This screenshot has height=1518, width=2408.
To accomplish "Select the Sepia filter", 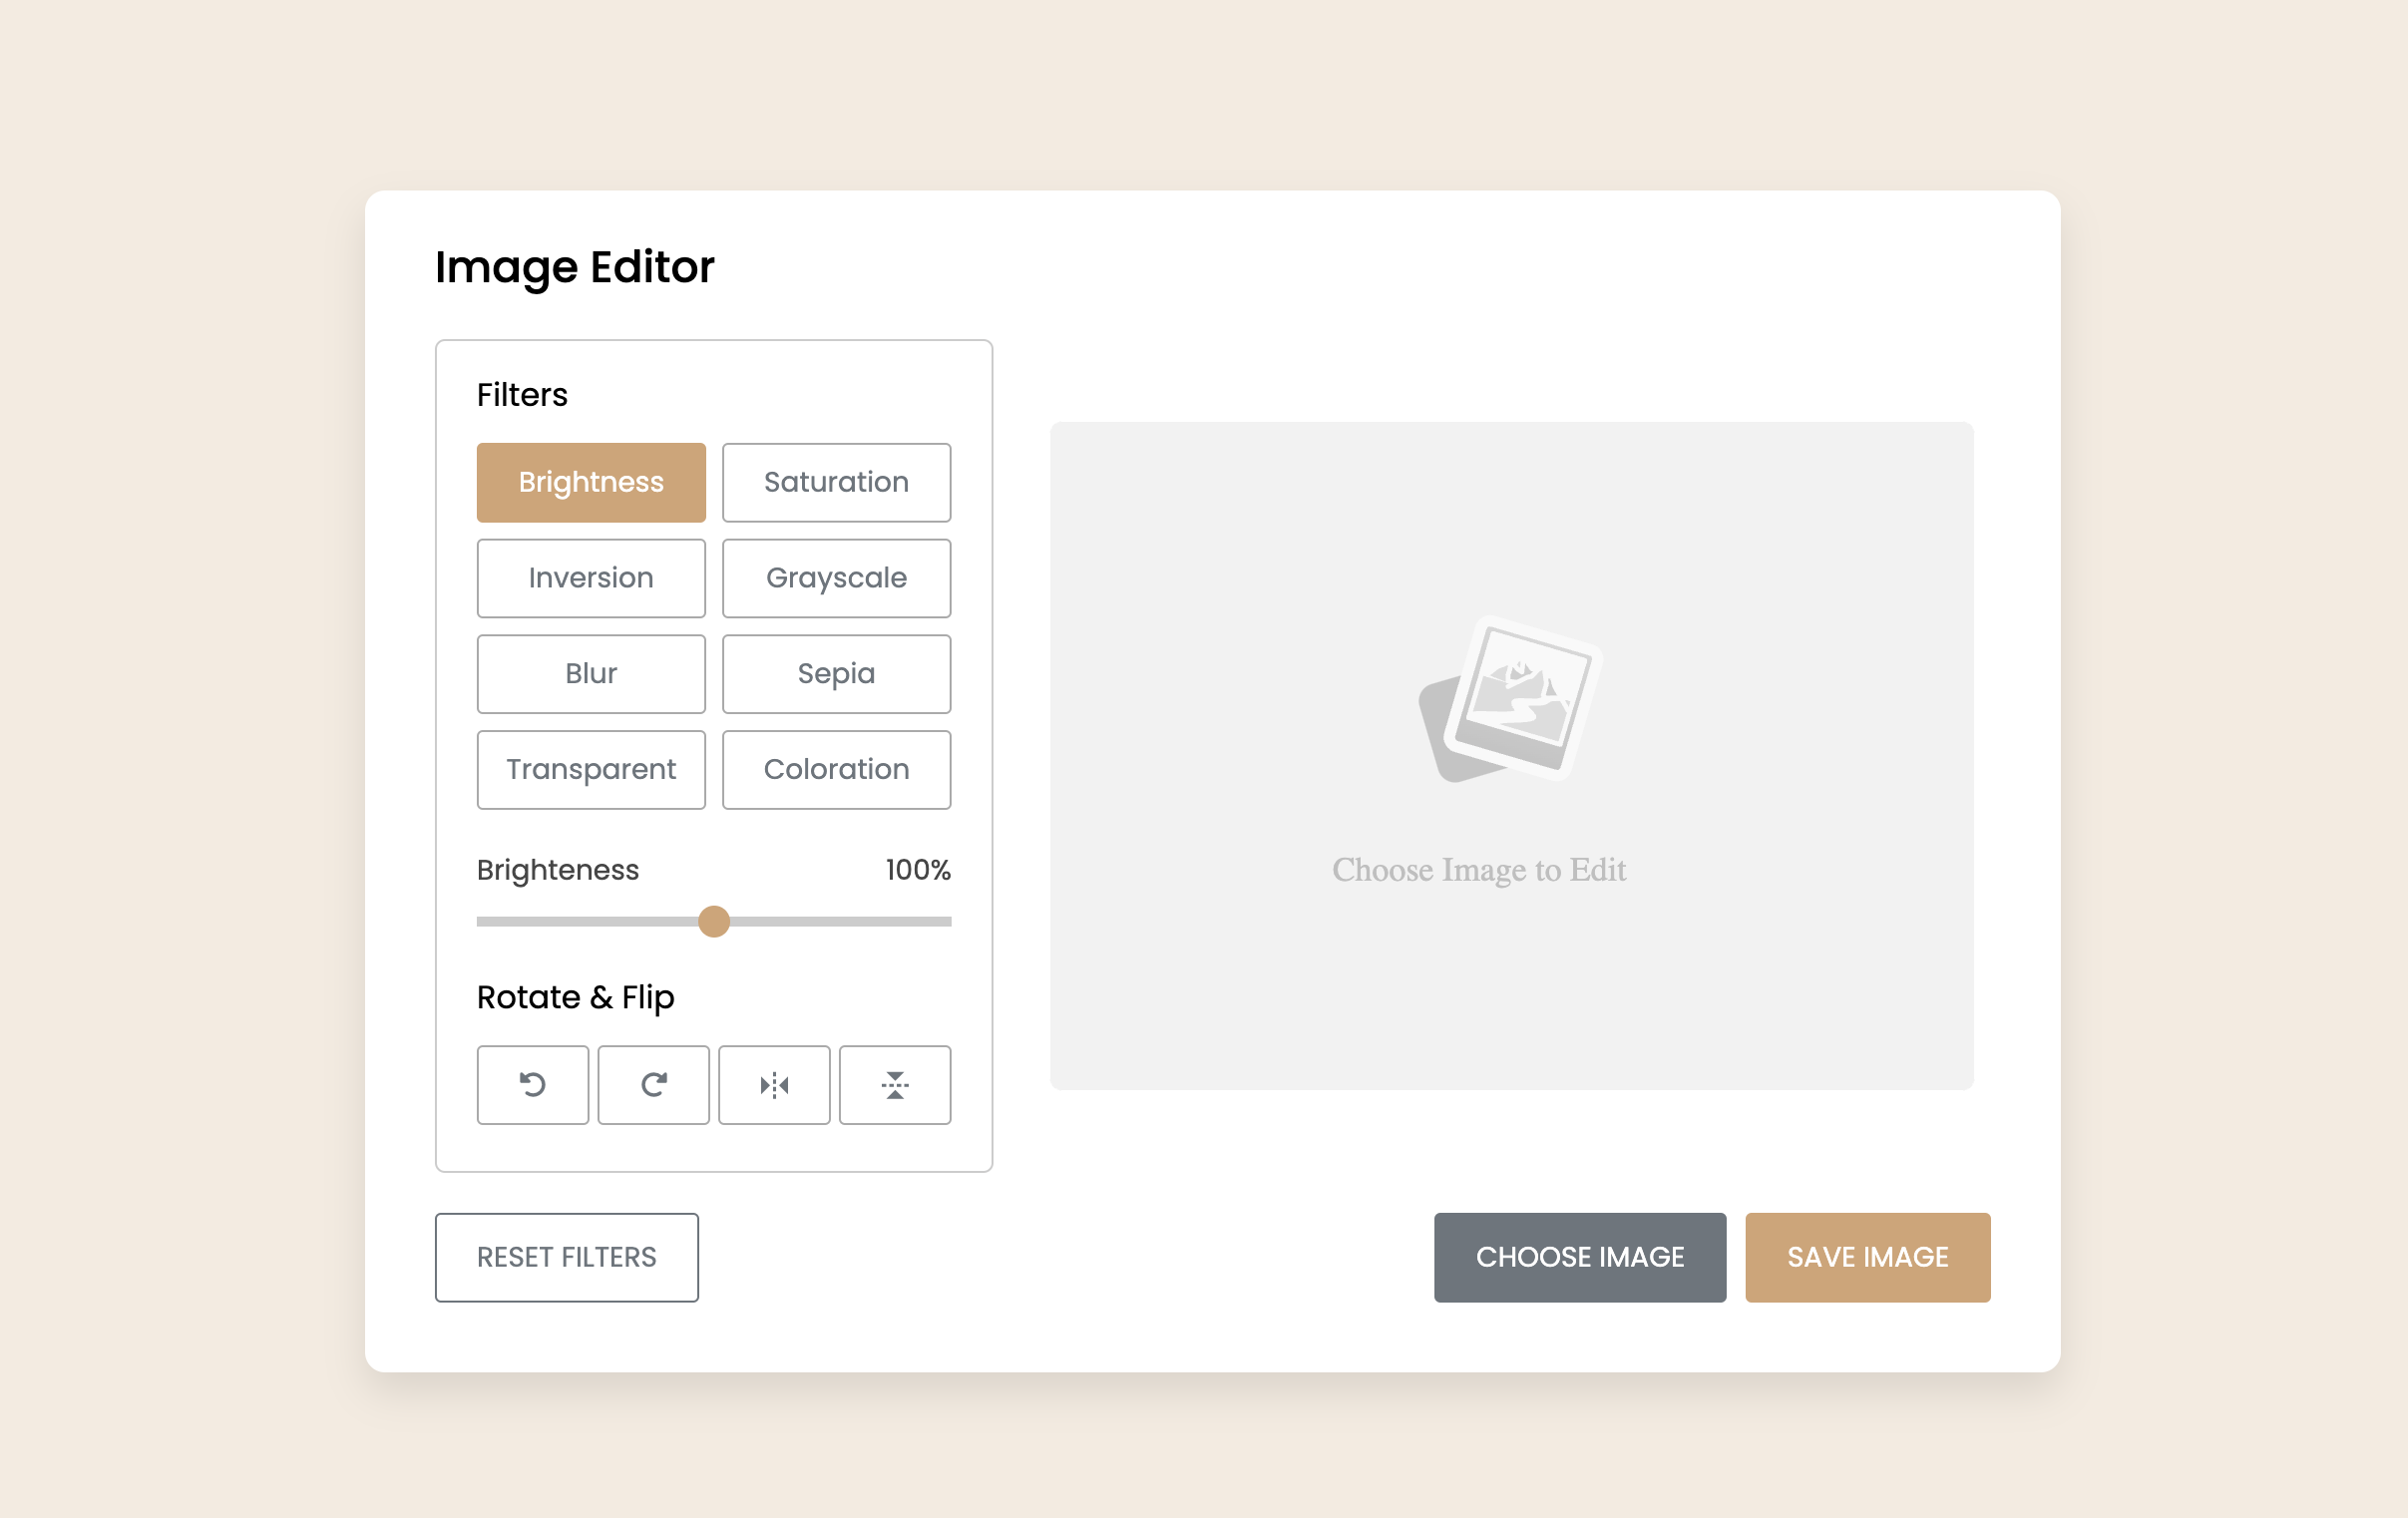I will tap(836, 673).
